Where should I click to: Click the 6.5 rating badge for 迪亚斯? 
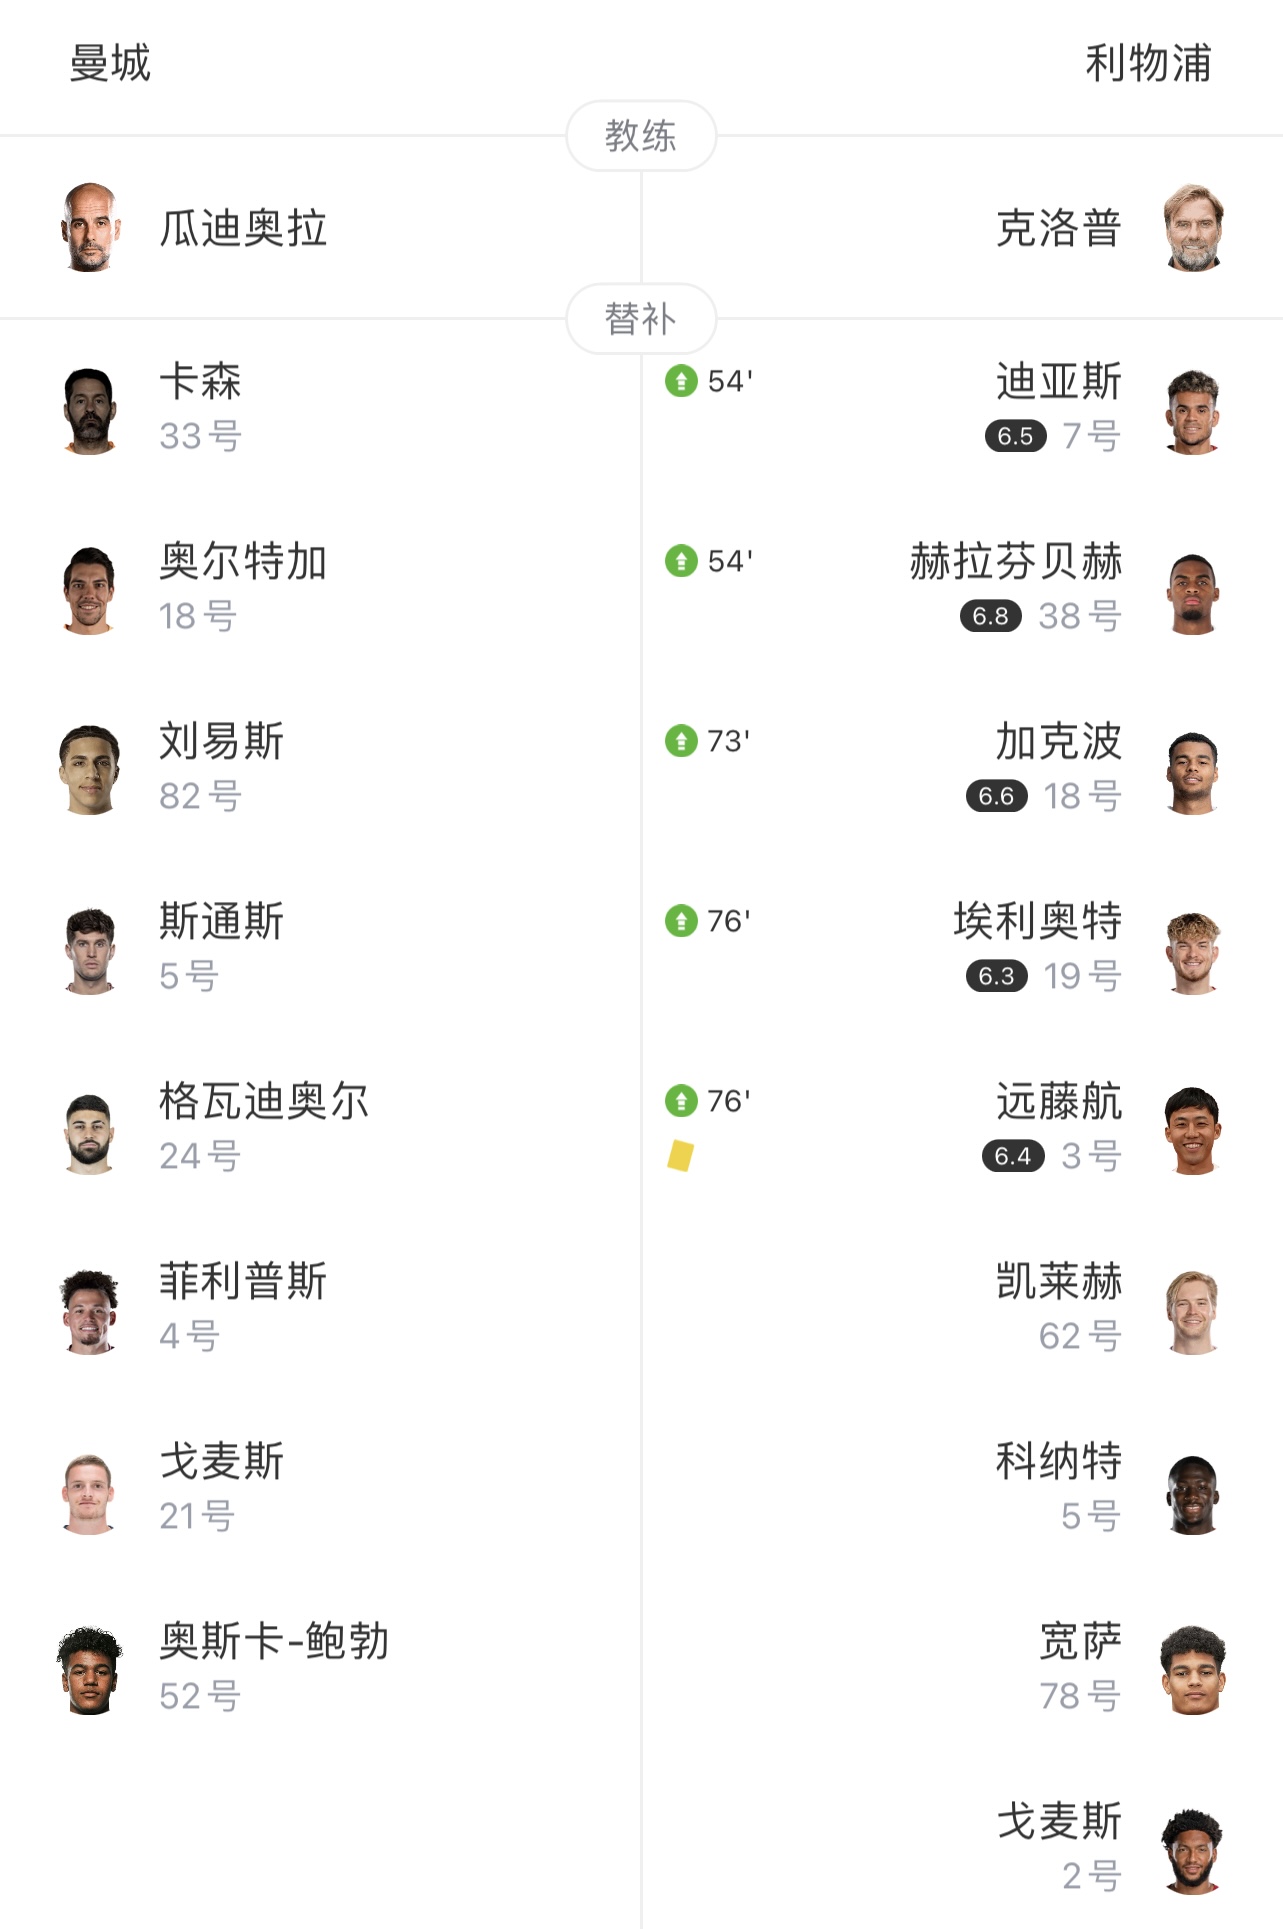1015,436
